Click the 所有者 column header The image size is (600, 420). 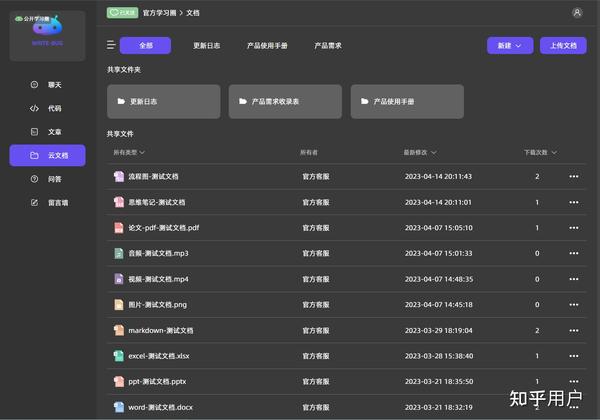pyautogui.click(x=308, y=152)
